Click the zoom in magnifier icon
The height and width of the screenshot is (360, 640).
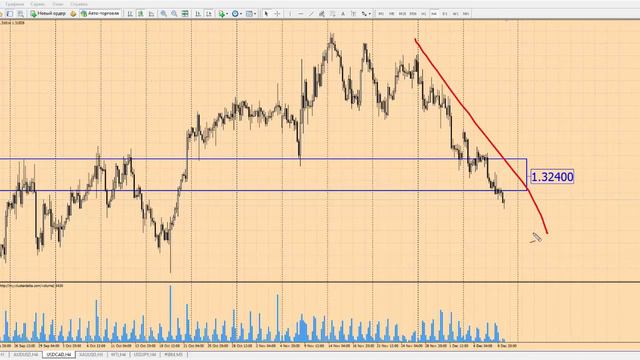click(x=163, y=13)
